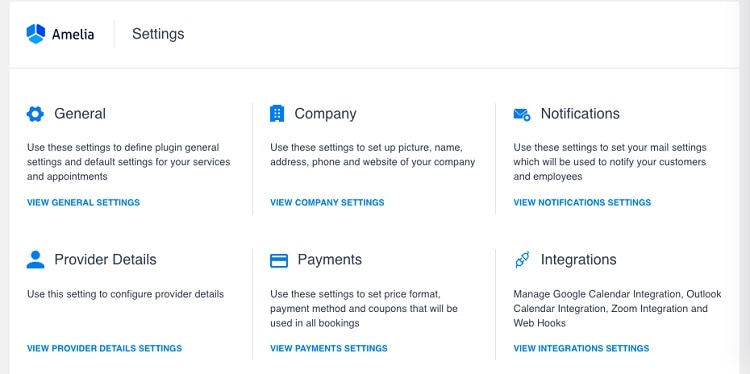Screen dimensions: 750x374
Task: Click the Provider Details person icon
Action: [35, 260]
